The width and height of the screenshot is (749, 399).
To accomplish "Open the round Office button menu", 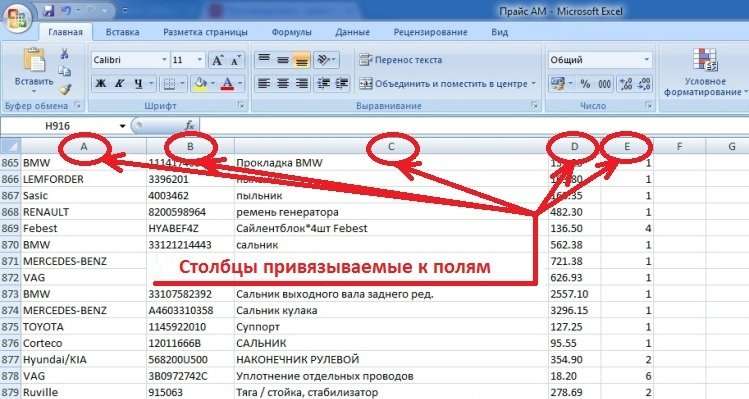I will 17,18.
